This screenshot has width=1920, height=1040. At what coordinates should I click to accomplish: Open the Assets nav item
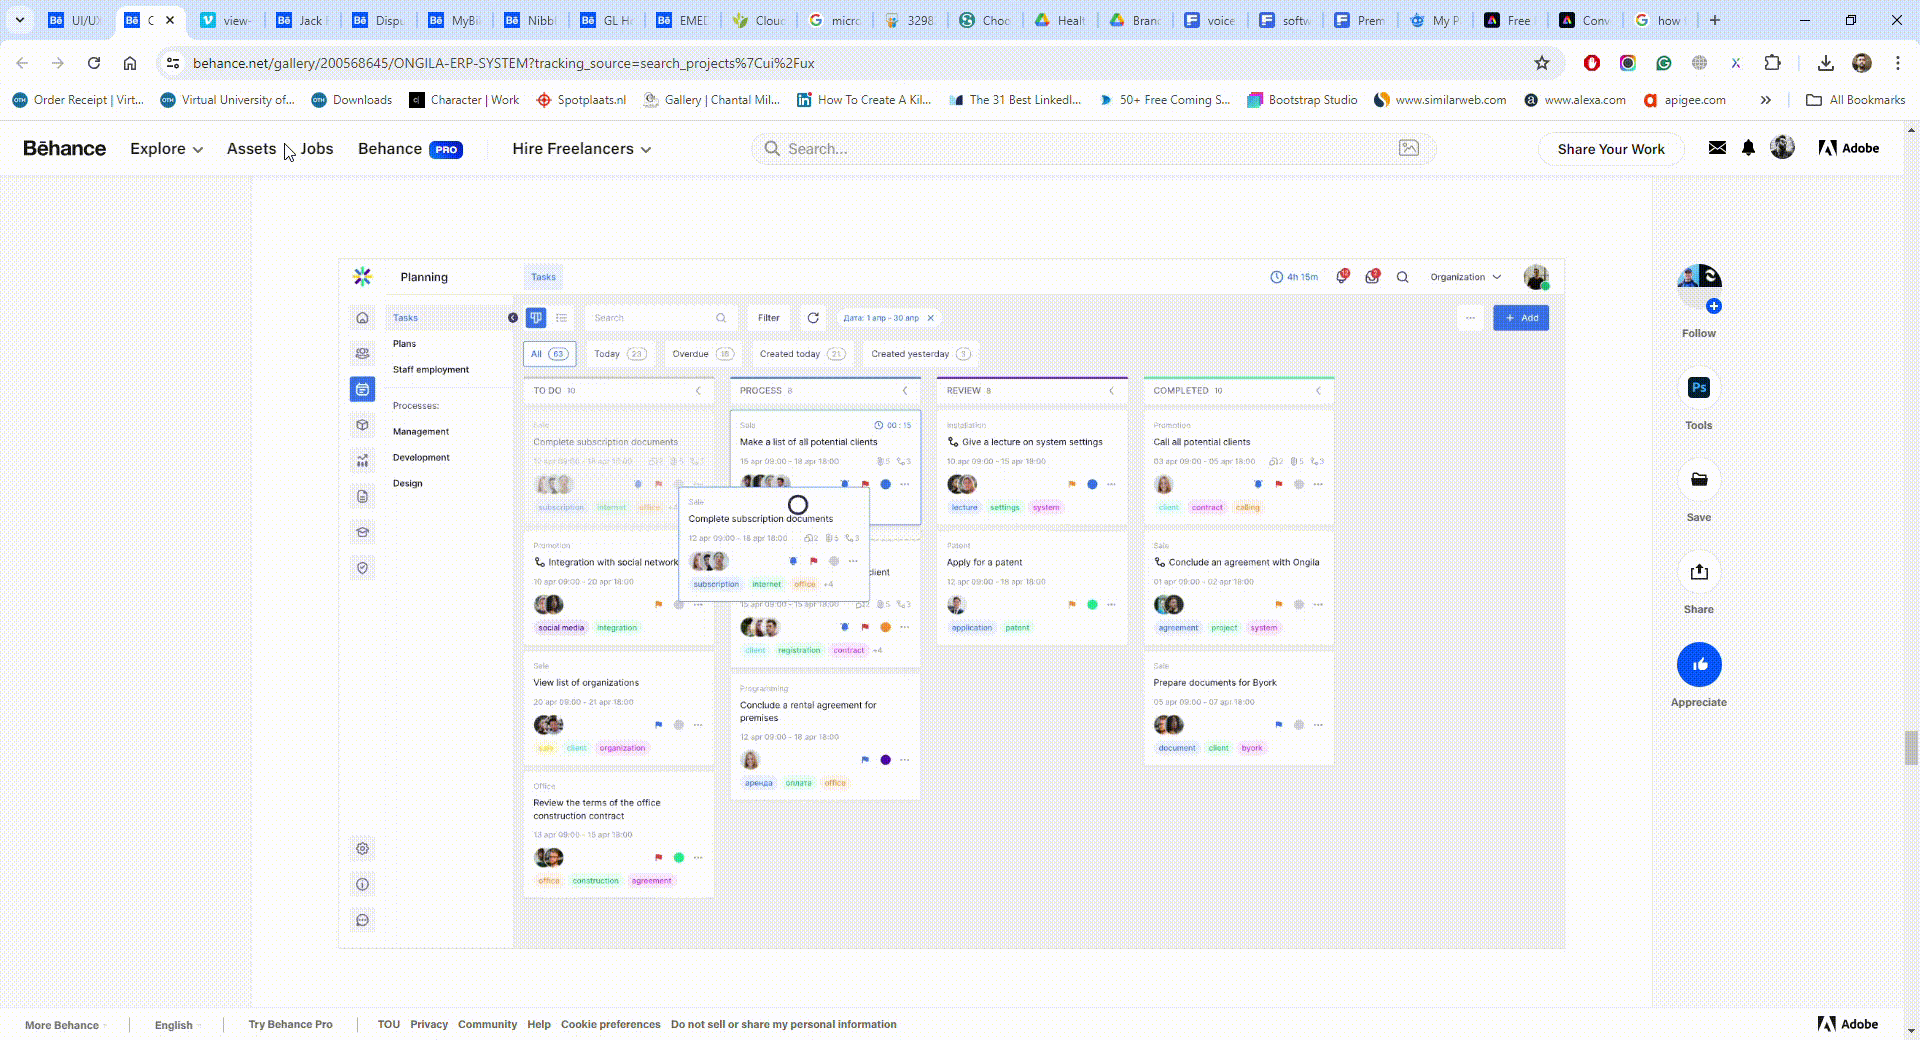click(x=251, y=149)
